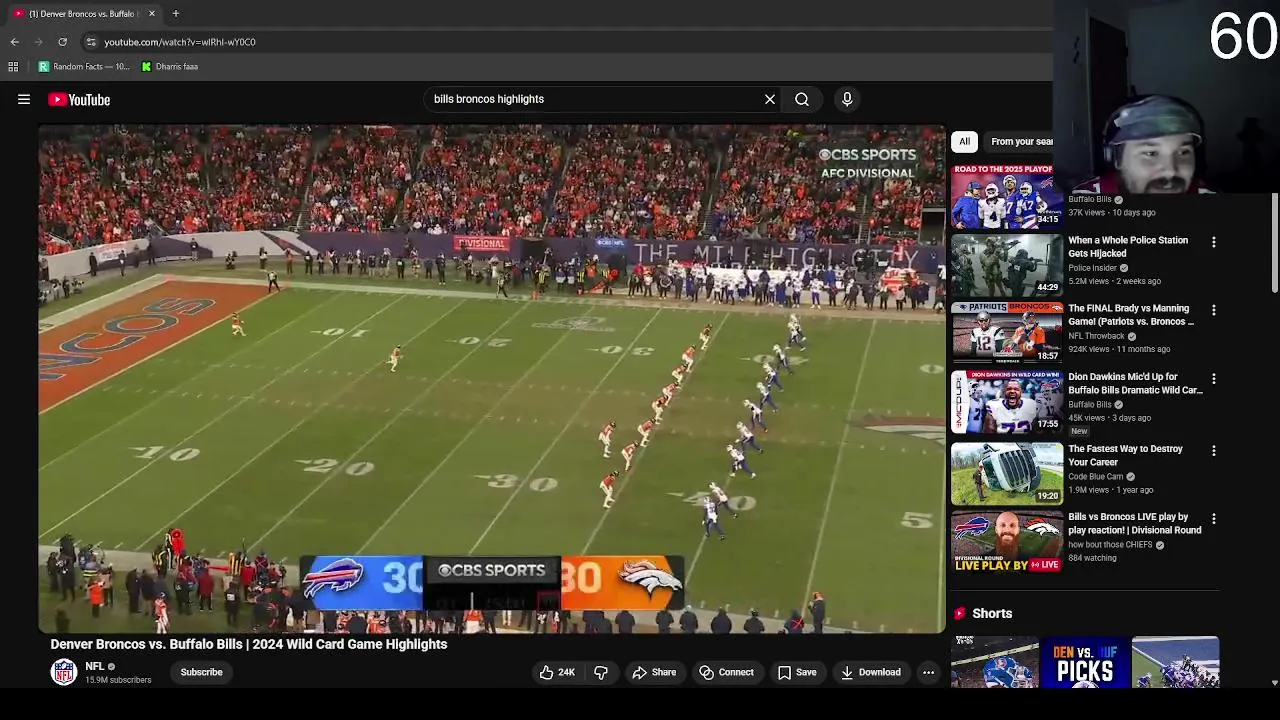Go to the YouTube home logo
Image resolution: width=1280 pixels, height=720 pixels.
[79, 99]
